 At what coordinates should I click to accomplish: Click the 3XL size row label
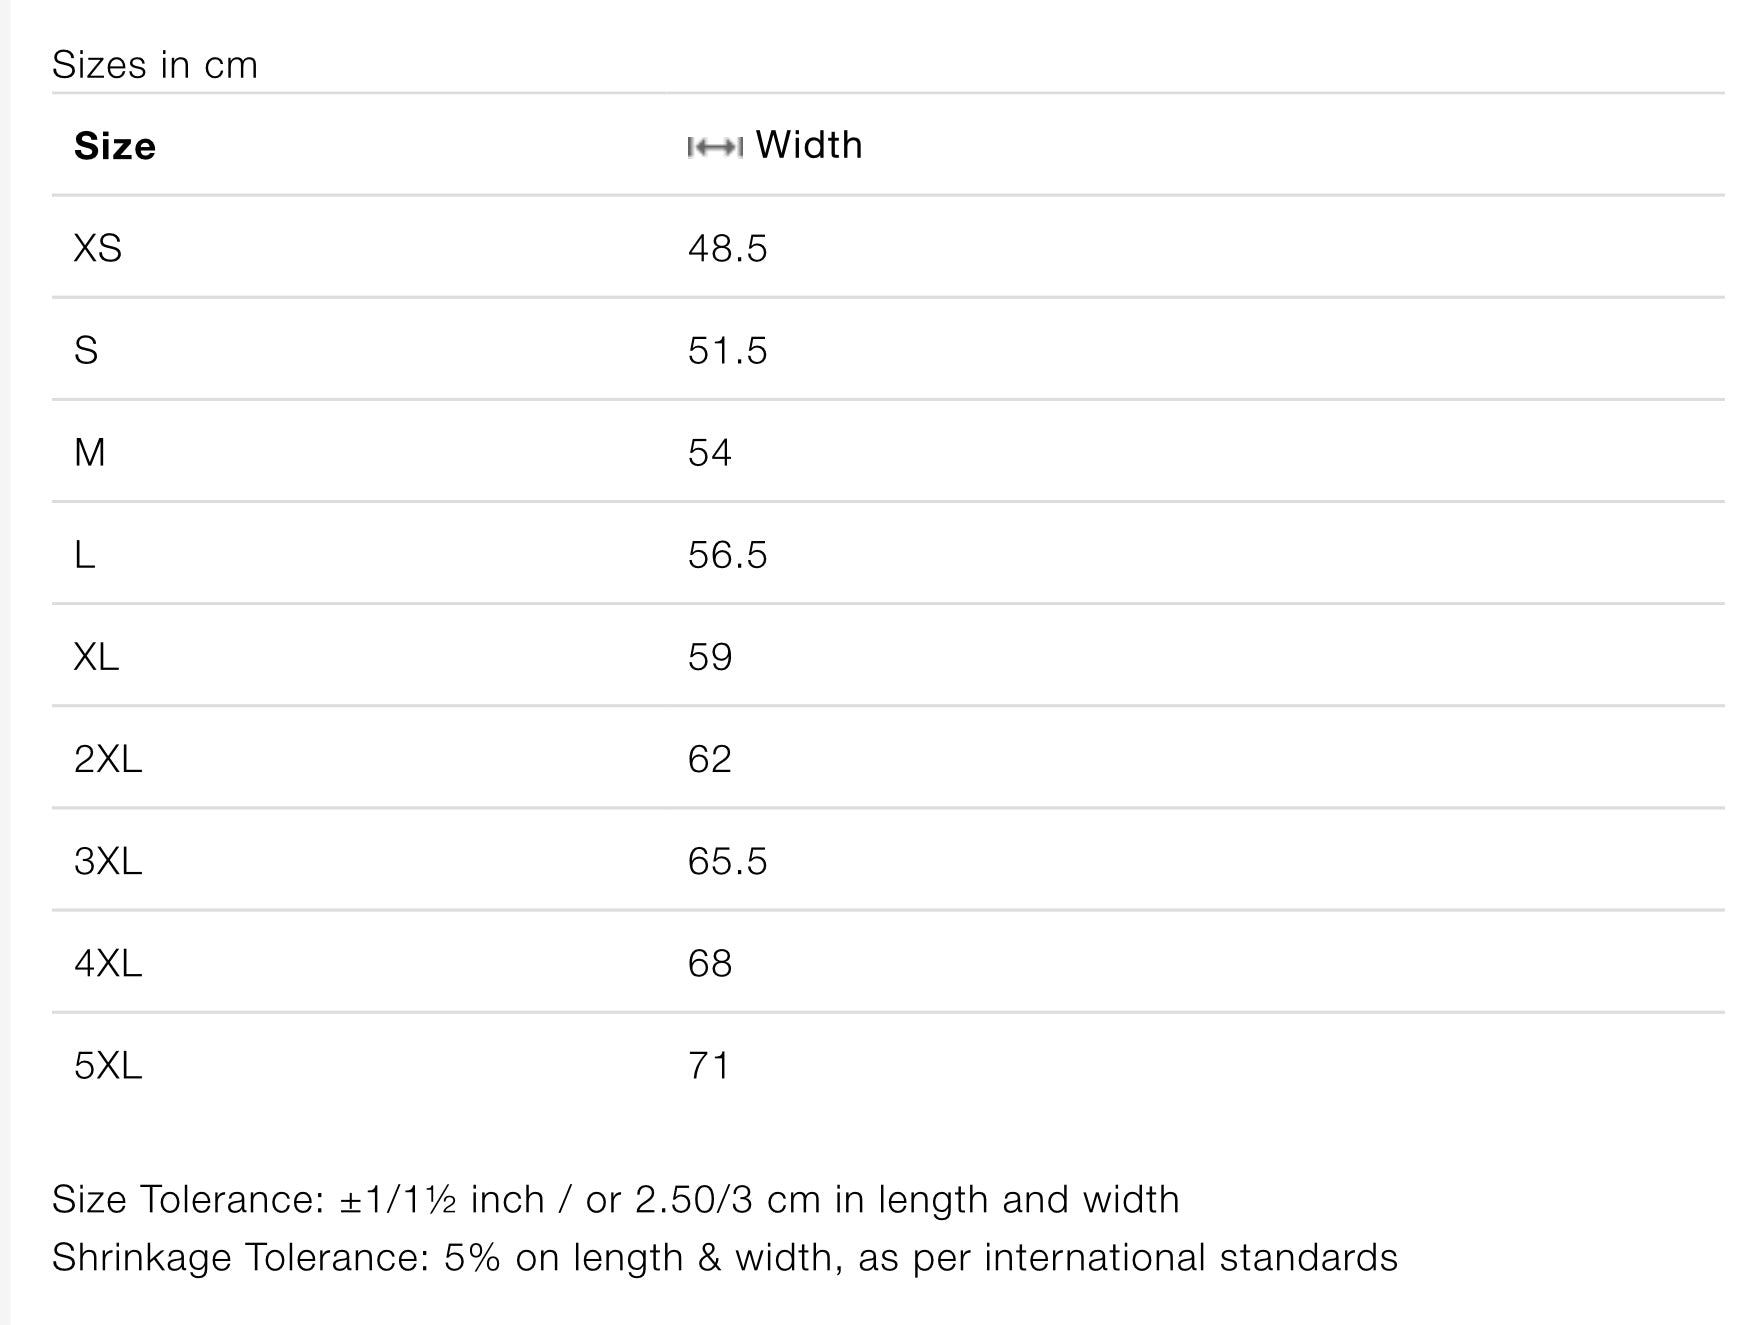tap(108, 862)
